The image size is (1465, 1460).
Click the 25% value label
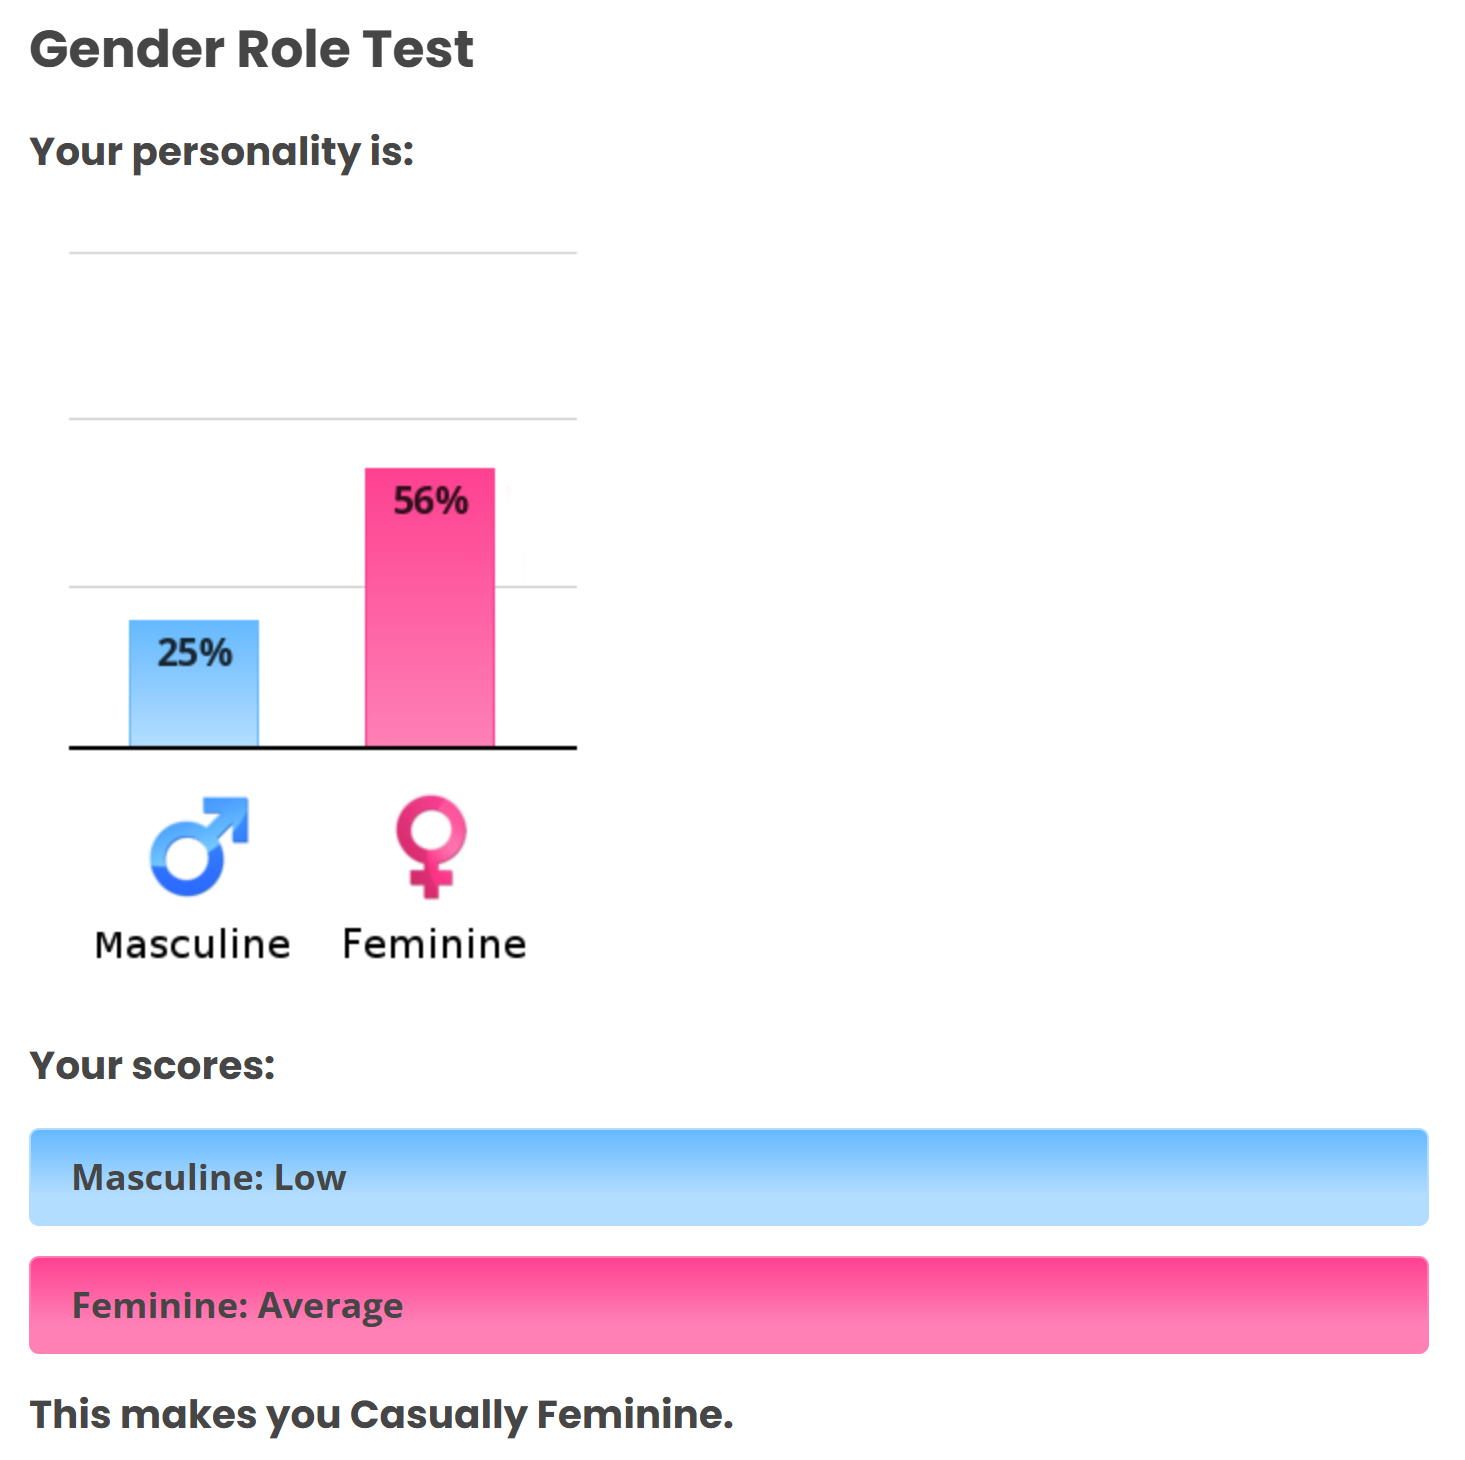click(x=195, y=653)
